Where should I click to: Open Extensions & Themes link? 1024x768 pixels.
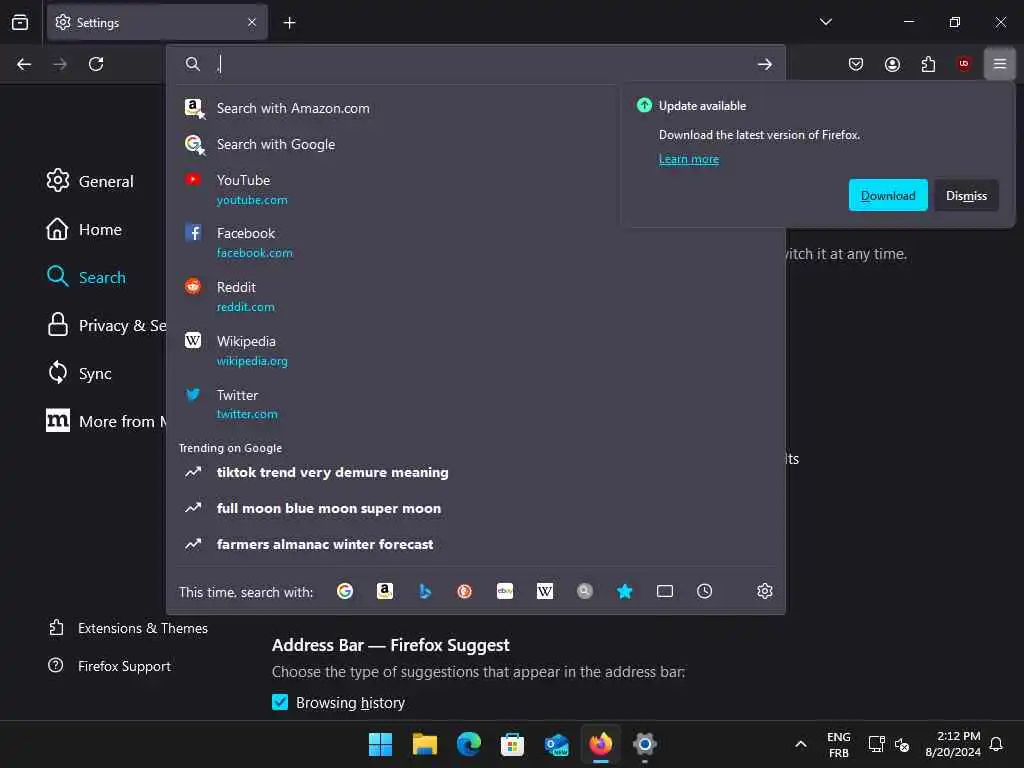pos(128,628)
